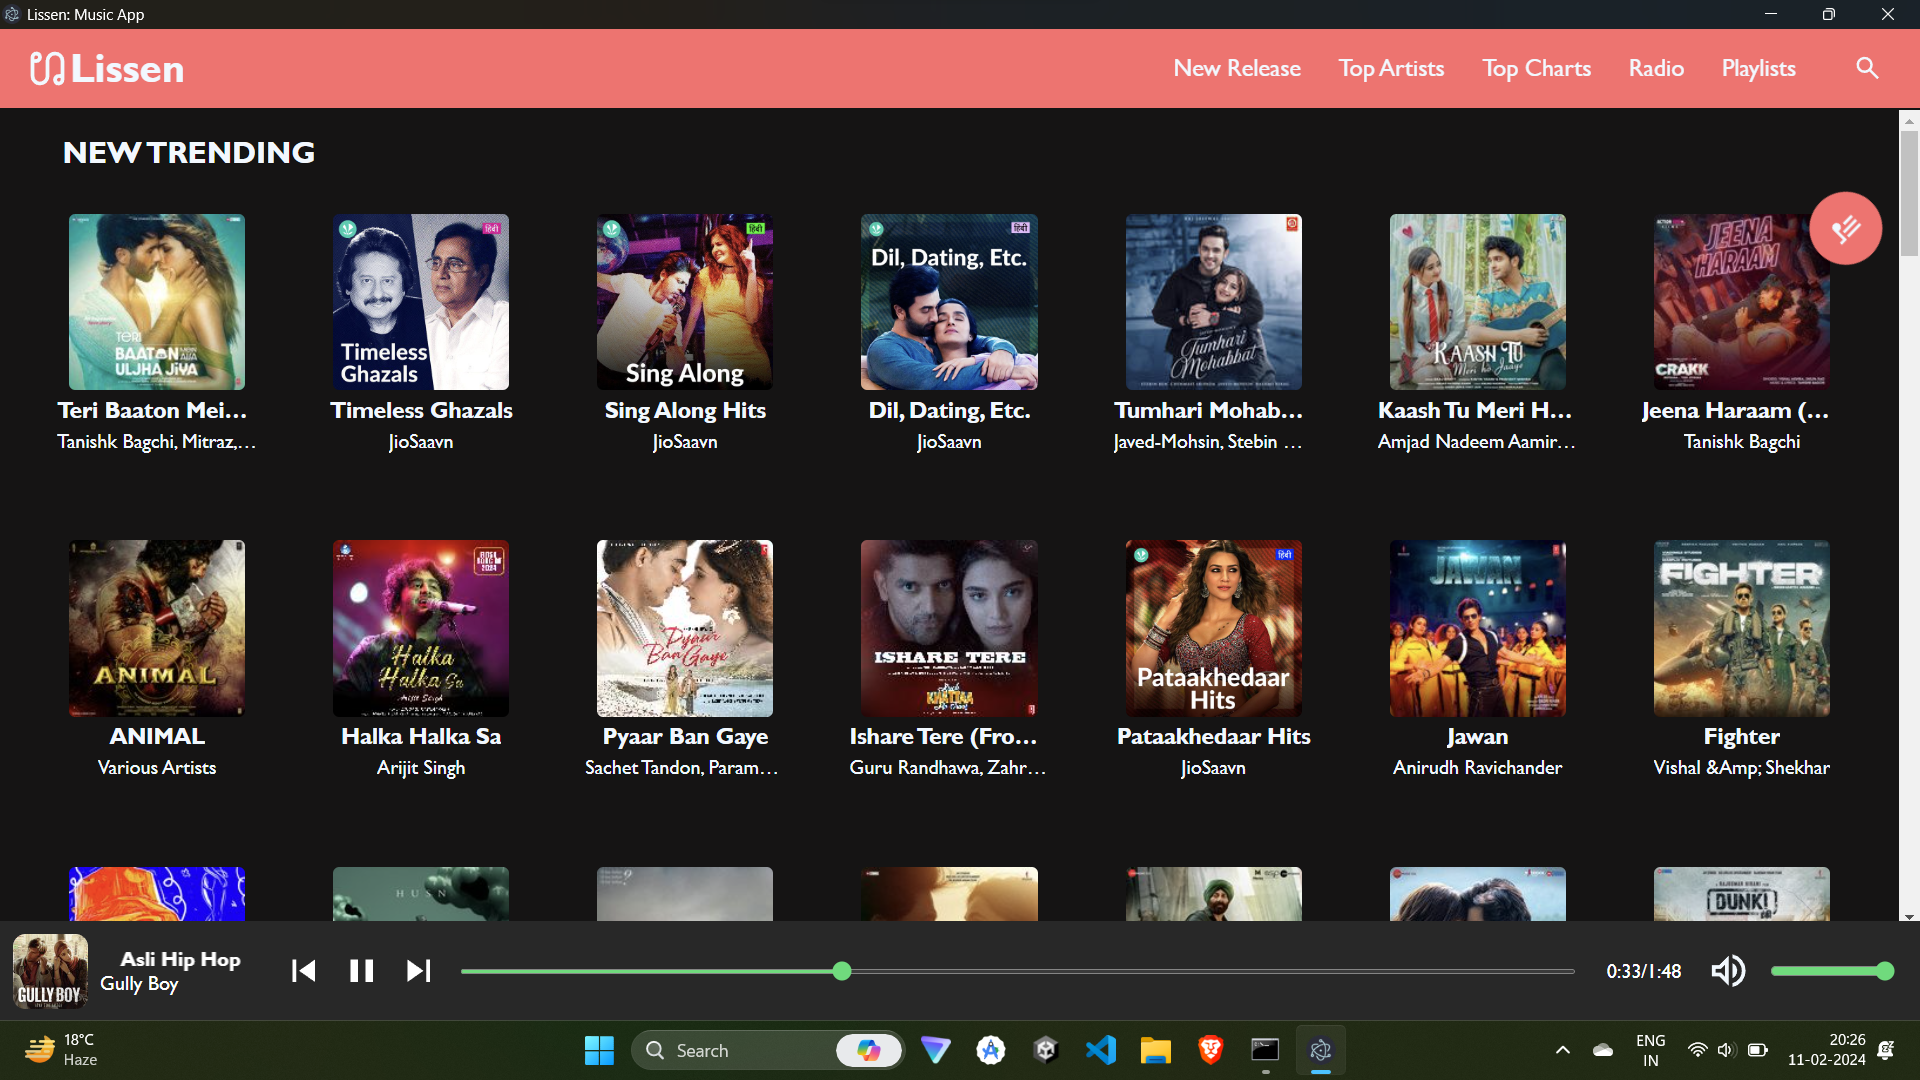Click 'Timeless Ghazals' title text
Screen dimensions: 1920x1080
point(421,410)
